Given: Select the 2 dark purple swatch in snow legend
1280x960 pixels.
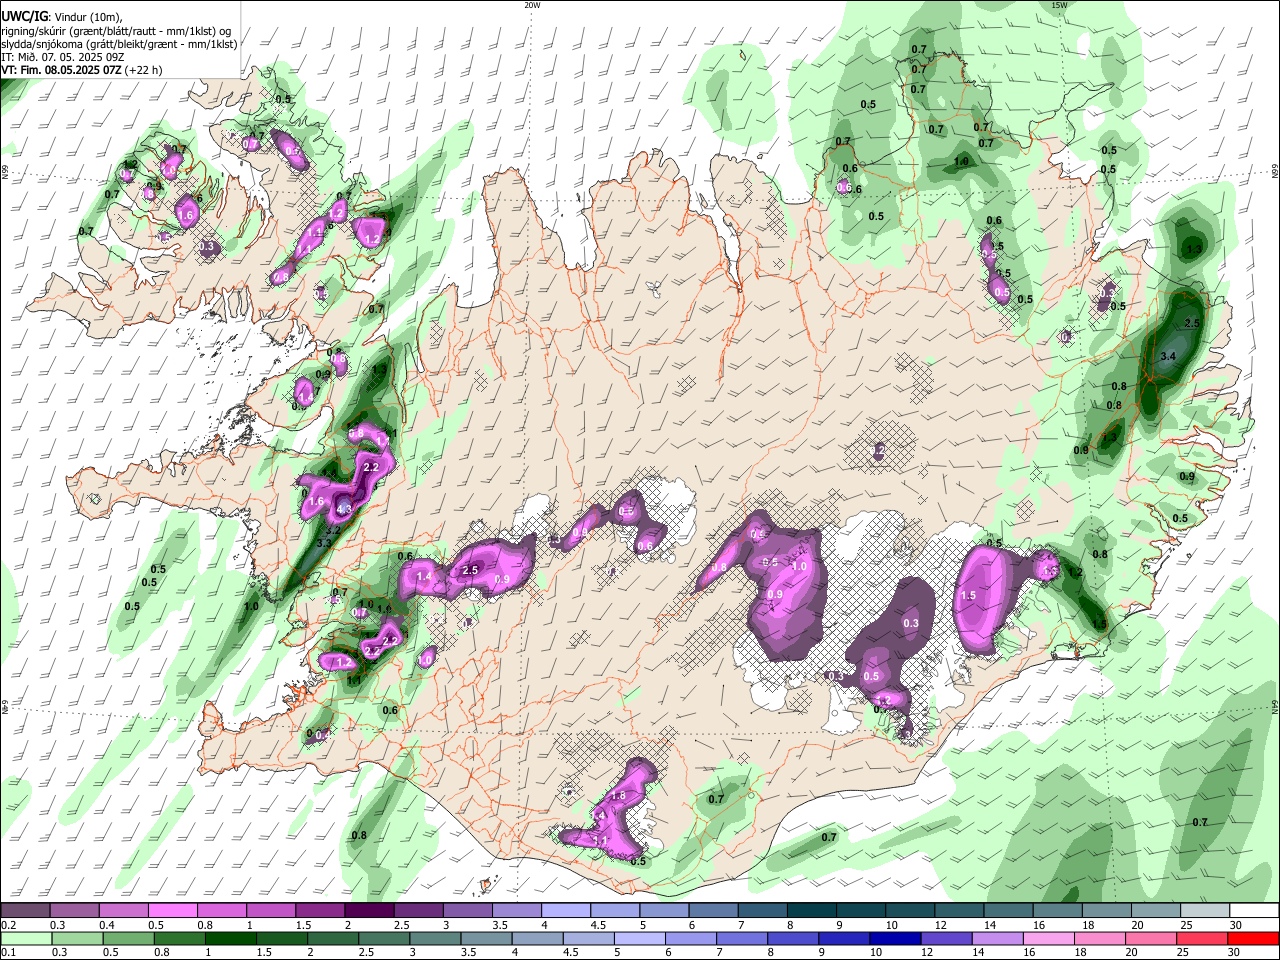Looking at the screenshot, I should pyautogui.click(x=369, y=911).
